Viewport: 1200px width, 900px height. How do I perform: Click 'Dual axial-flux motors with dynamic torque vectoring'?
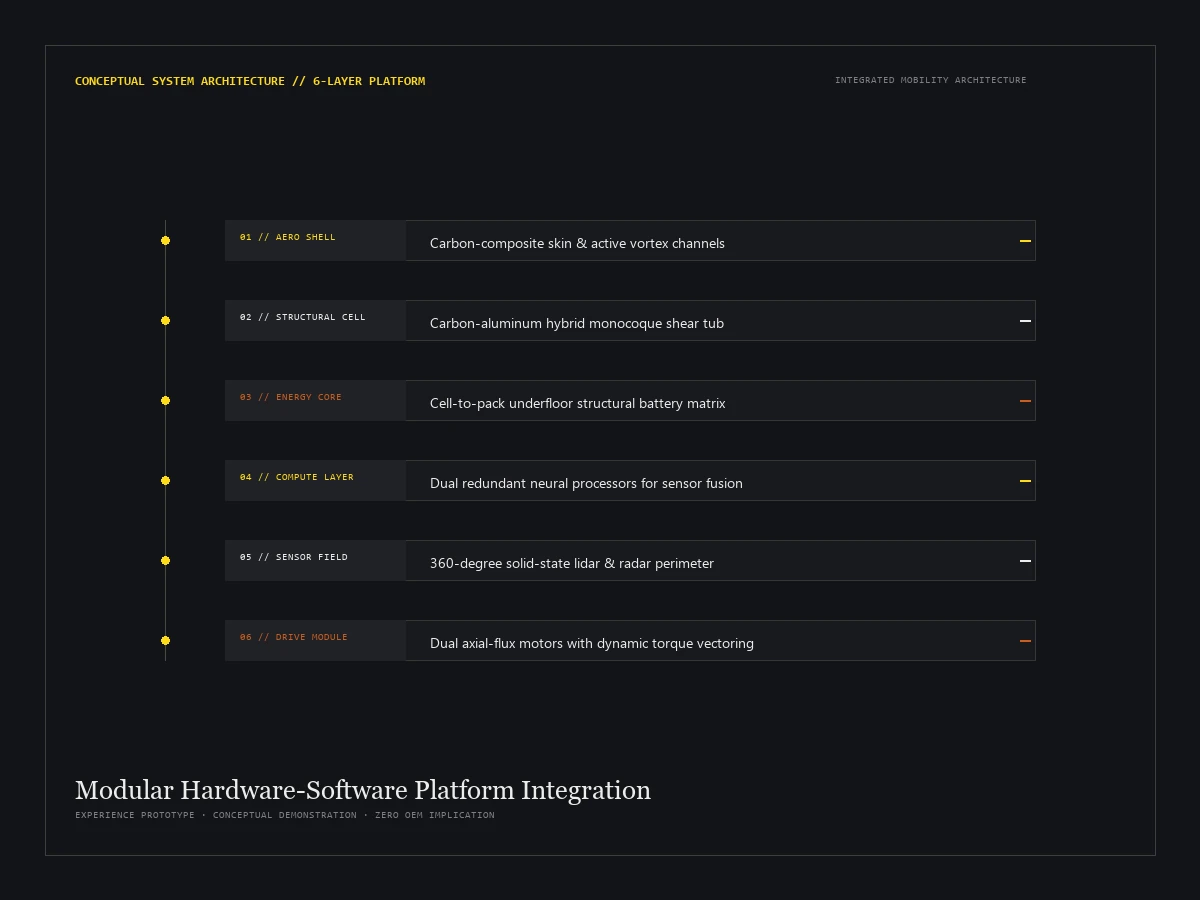tap(592, 643)
